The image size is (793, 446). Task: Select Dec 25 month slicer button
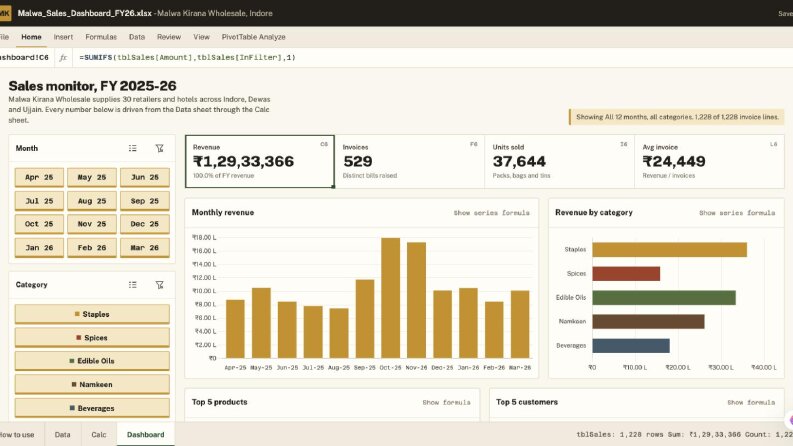[145, 224]
